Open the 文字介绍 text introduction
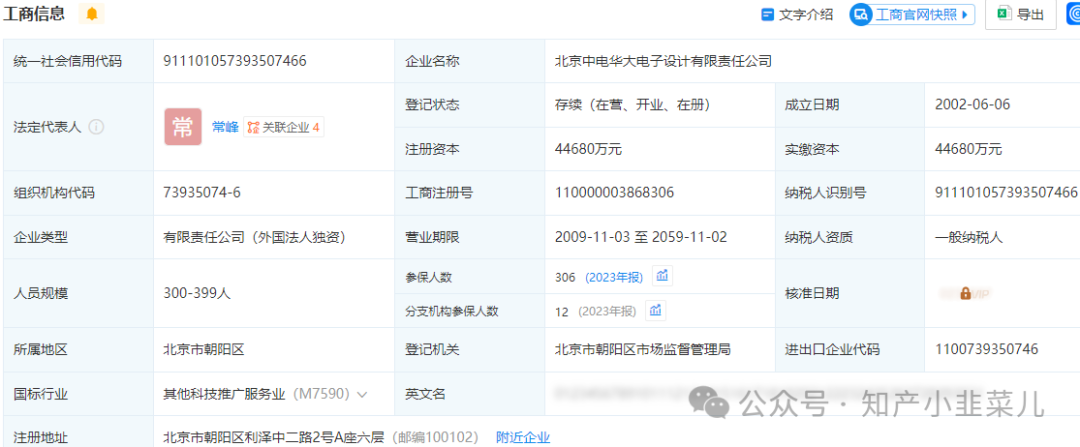1080x447 pixels. click(x=797, y=14)
